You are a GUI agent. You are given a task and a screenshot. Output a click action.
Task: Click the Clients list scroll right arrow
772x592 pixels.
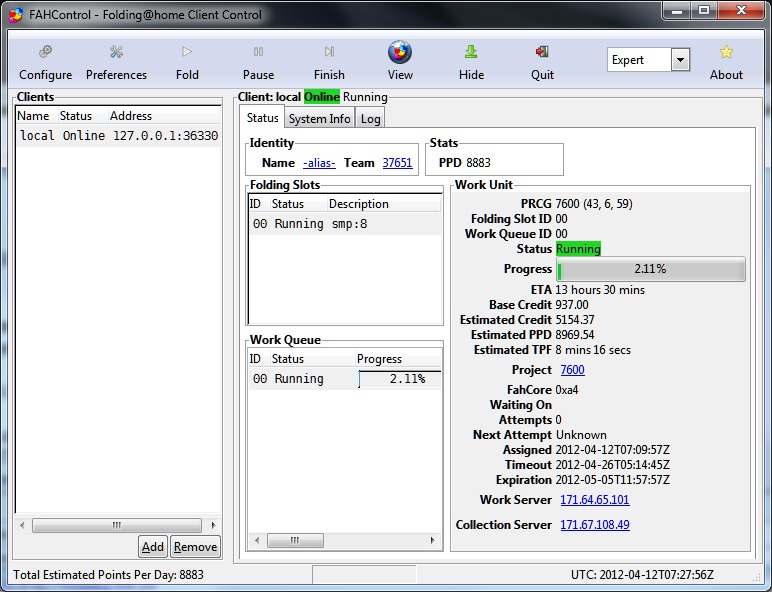(213, 525)
